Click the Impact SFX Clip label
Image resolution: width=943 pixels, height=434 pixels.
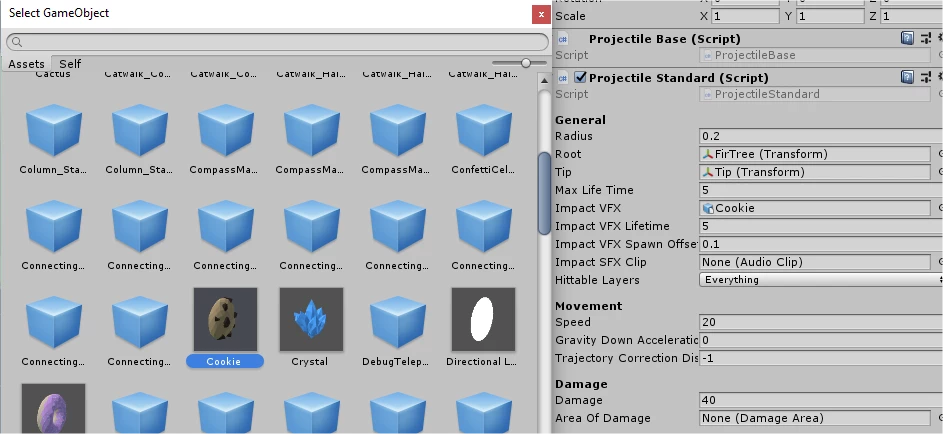[601, 262]
